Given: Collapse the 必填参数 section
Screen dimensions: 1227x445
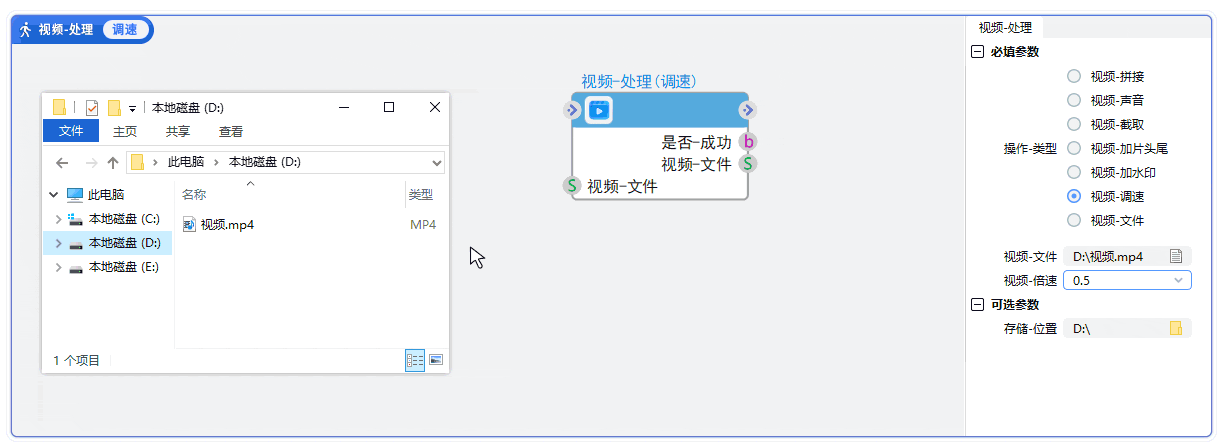Looking at the screenshot, I should pos(978,52).
